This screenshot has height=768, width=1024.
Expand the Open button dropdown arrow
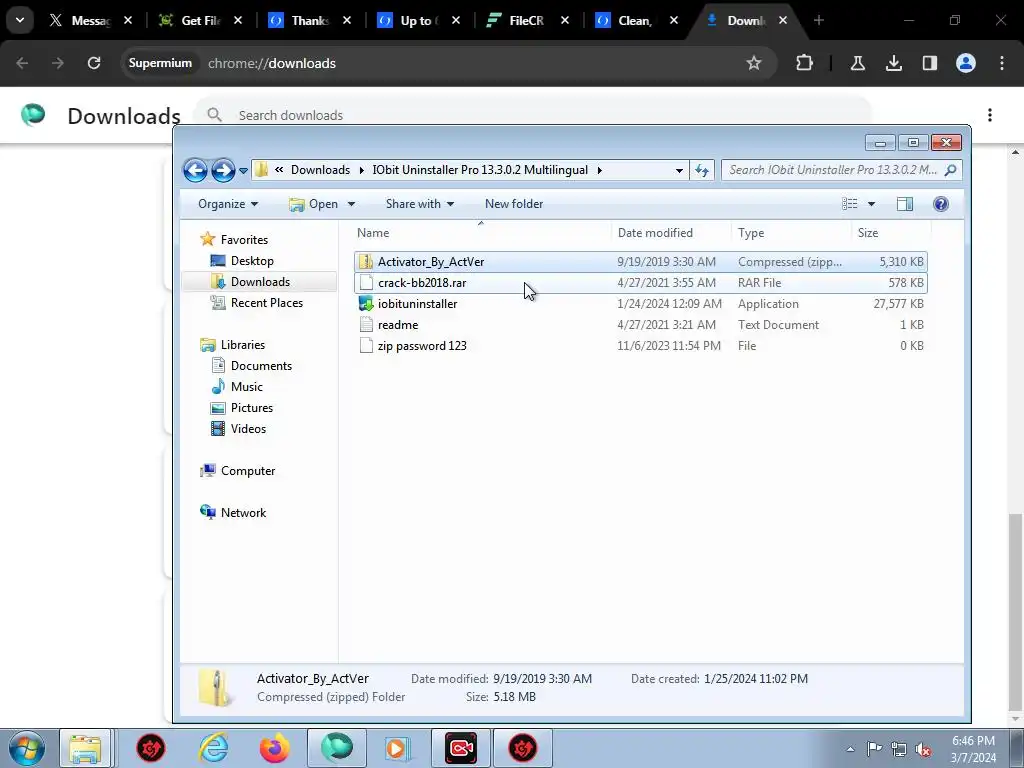pos(351,204)
